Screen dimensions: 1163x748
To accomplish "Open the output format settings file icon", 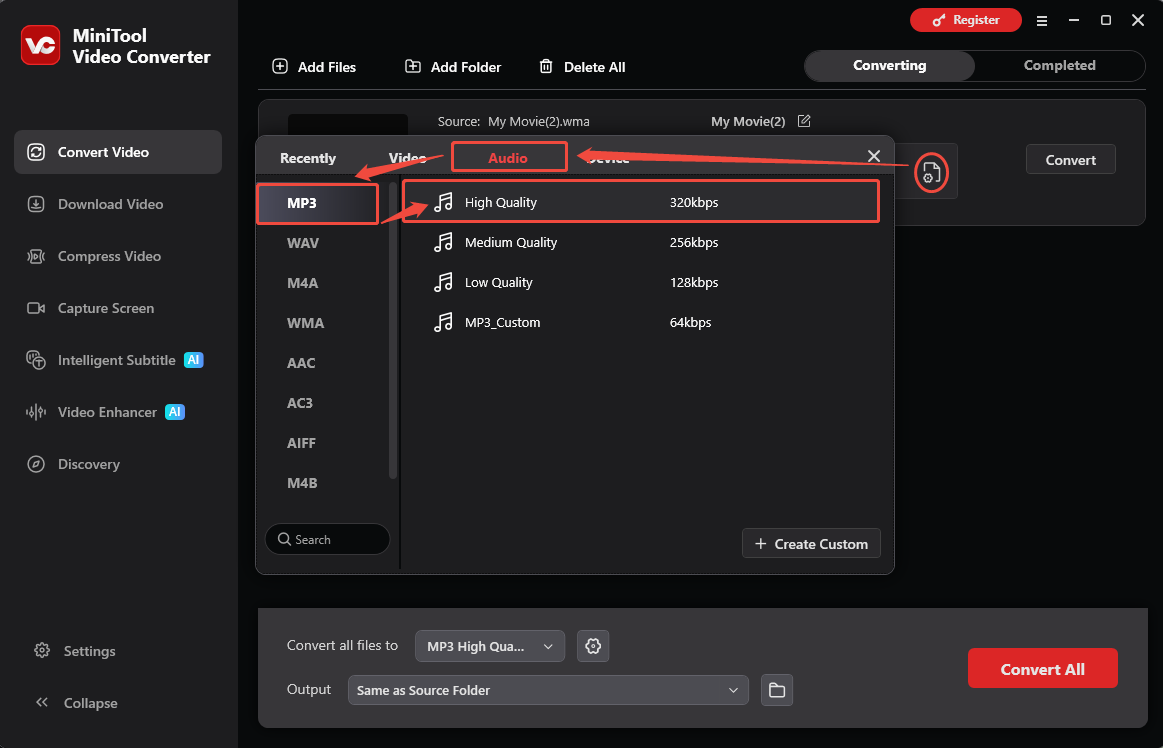I will click(x=931, y=173).
